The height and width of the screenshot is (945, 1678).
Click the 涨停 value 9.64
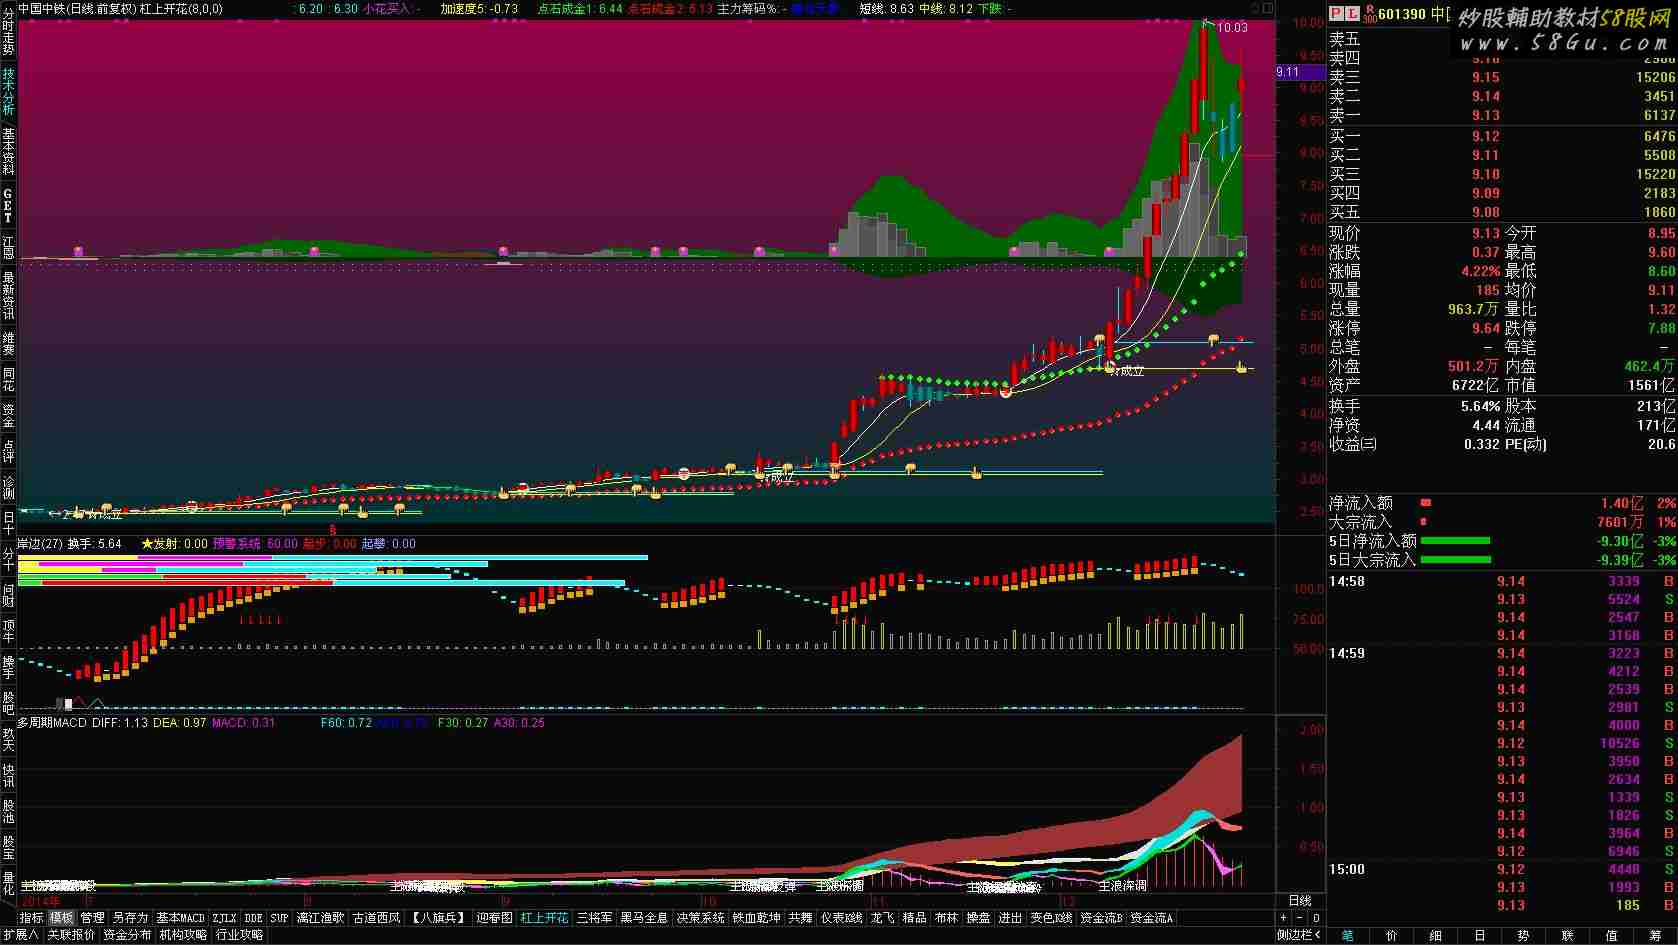point(1485,328)
